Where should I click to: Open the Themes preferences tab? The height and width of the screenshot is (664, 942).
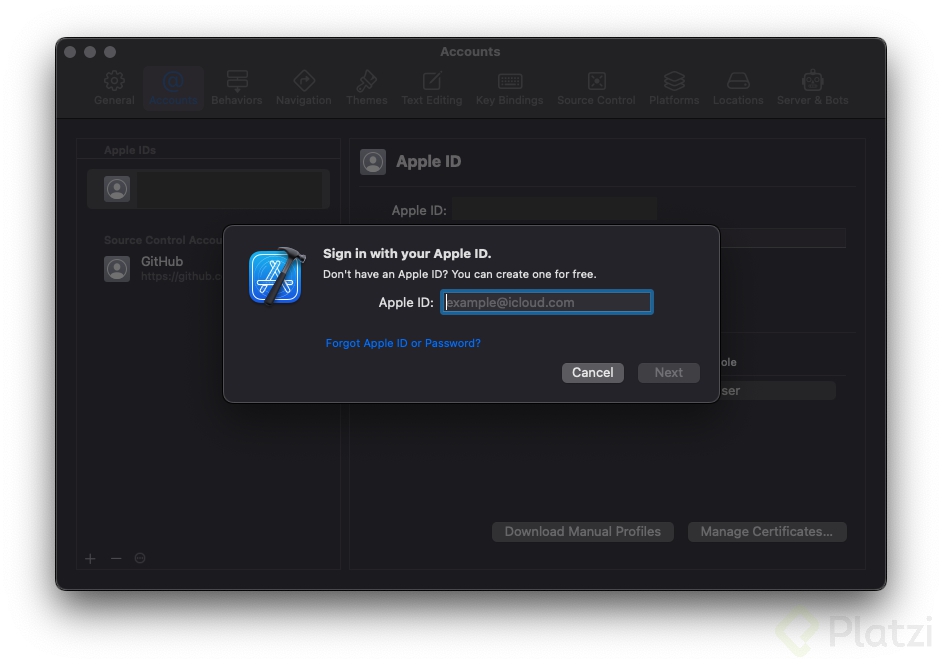366,88
